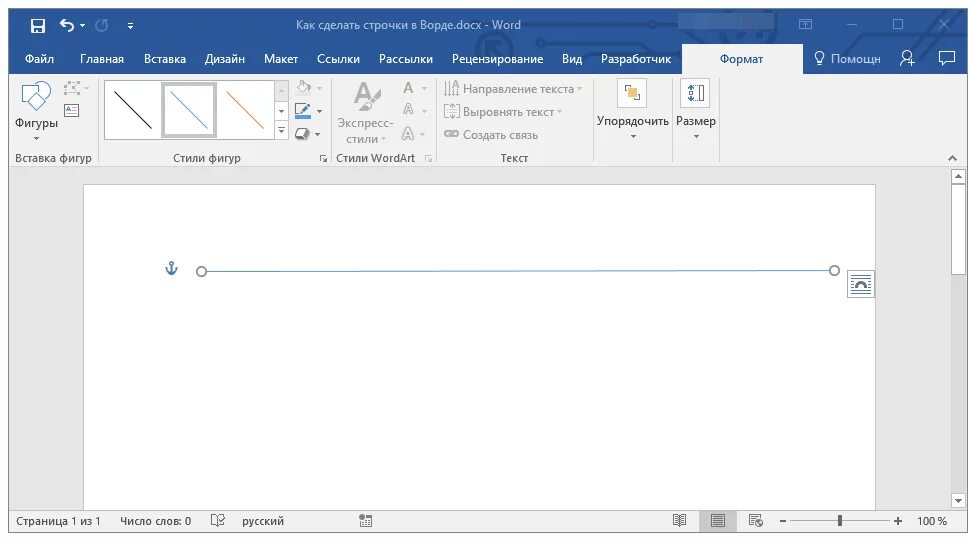Open the Фигуры shapes gallery

click(x=36, y=111)
